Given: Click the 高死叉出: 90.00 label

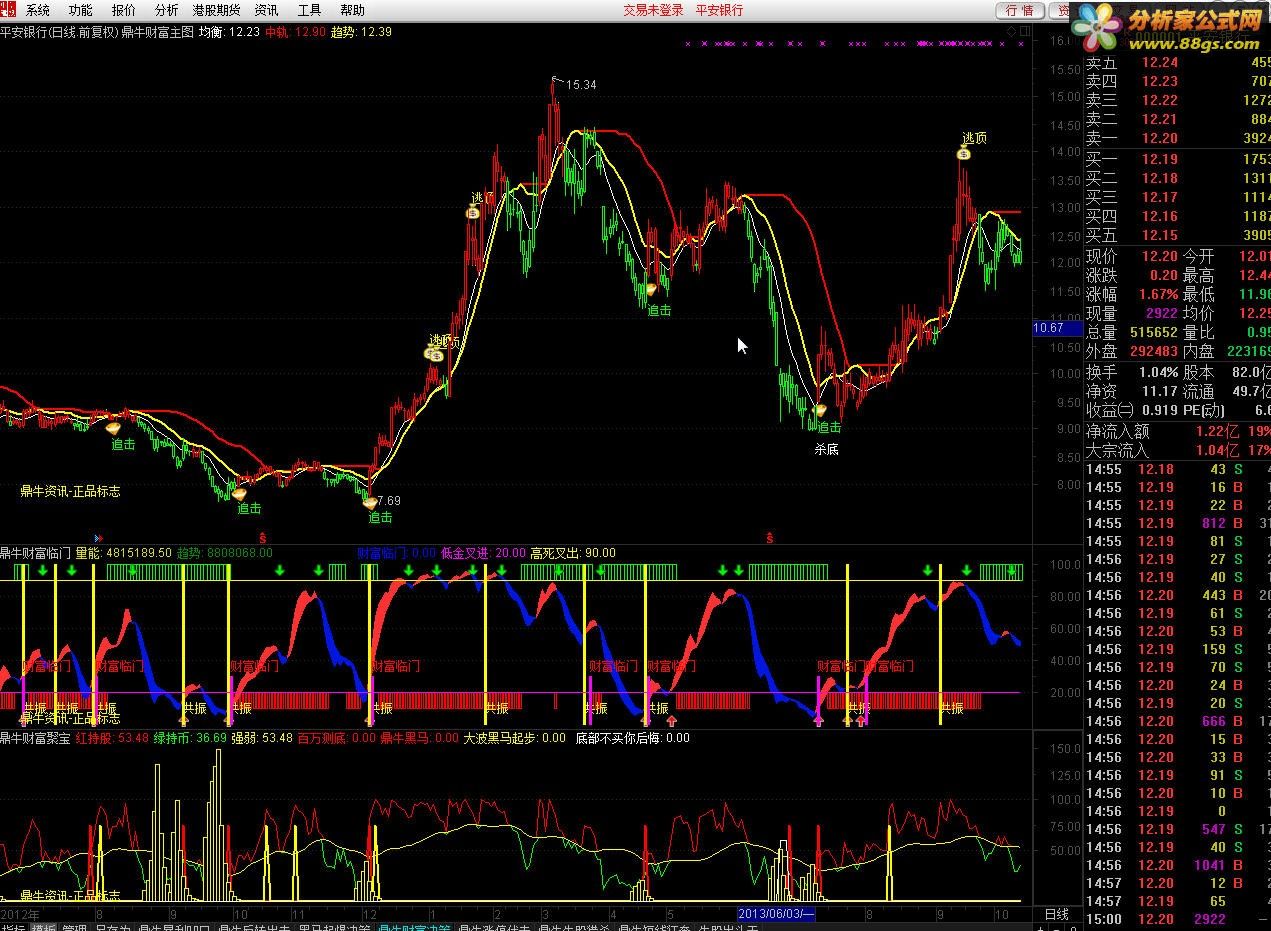Looking at the screenshot, I should click(573, 553).
